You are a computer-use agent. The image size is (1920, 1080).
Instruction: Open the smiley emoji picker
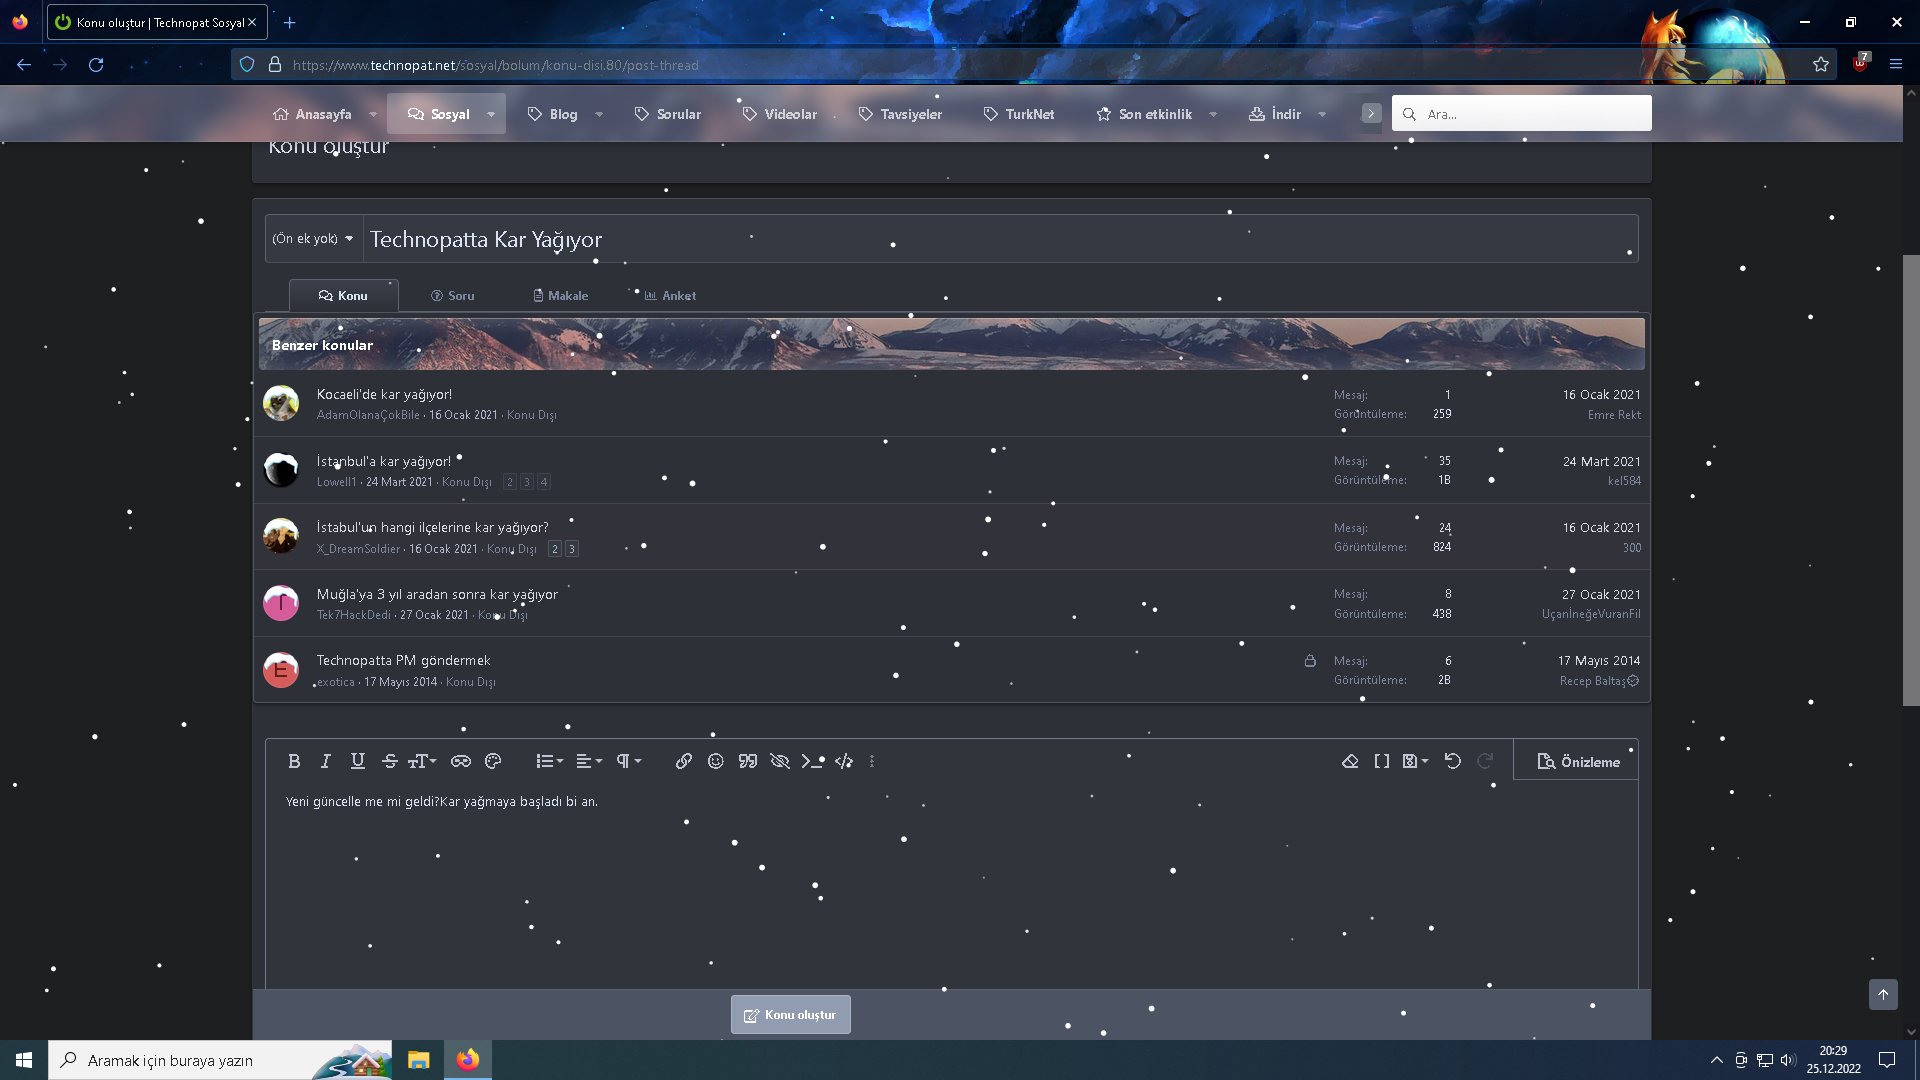coord(715,761)
